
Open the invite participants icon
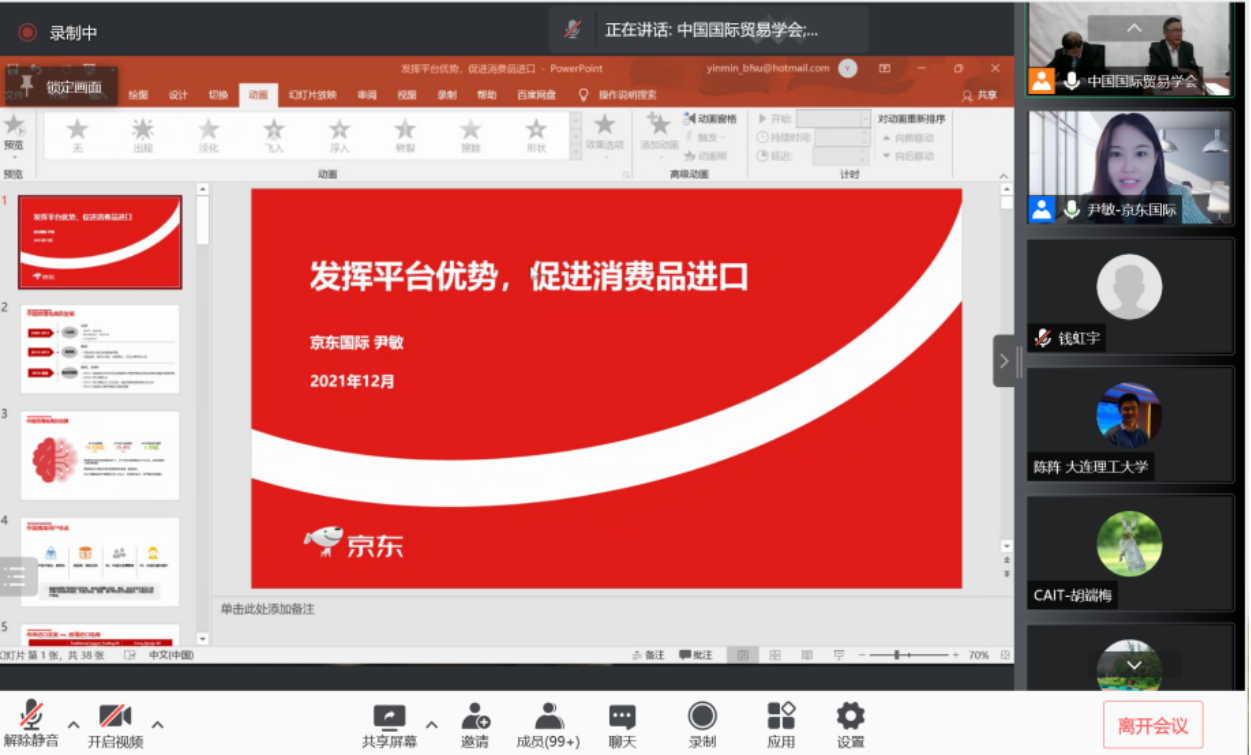475,717
